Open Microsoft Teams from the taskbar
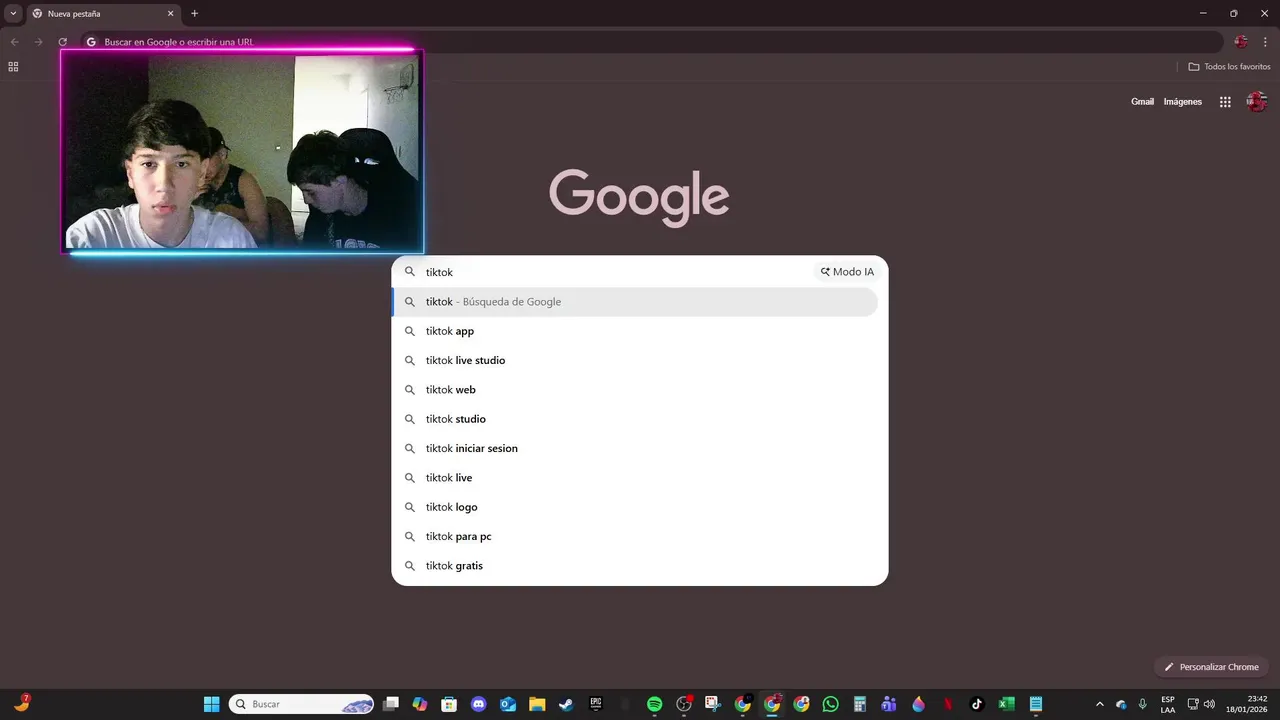Viewport: 1280px width, 720px height. click(889, 704)
